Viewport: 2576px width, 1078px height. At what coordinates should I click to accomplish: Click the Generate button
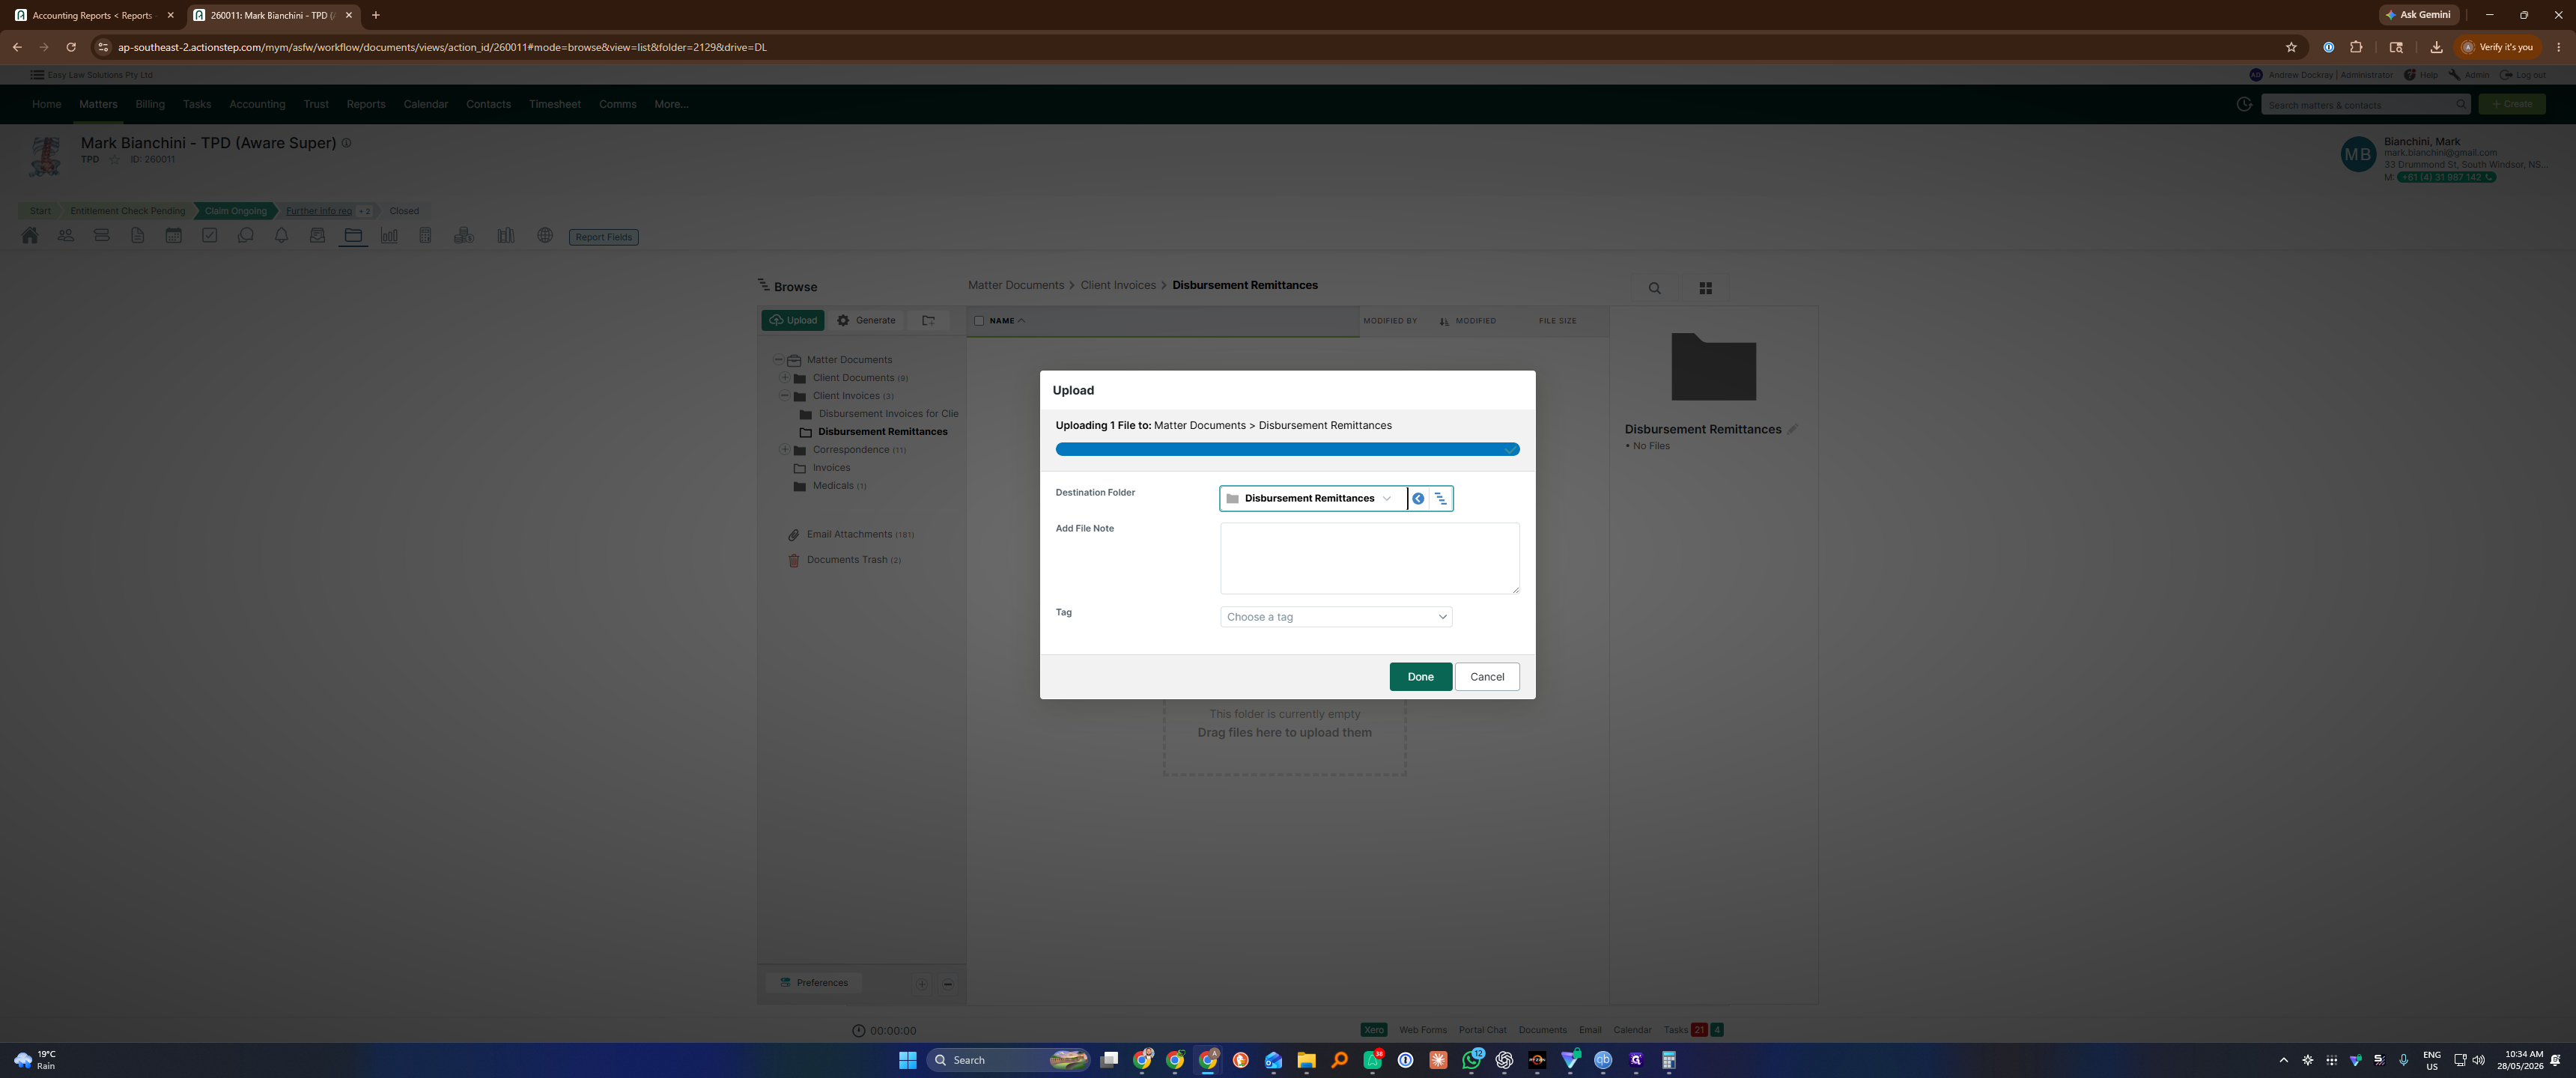[866, 320]
